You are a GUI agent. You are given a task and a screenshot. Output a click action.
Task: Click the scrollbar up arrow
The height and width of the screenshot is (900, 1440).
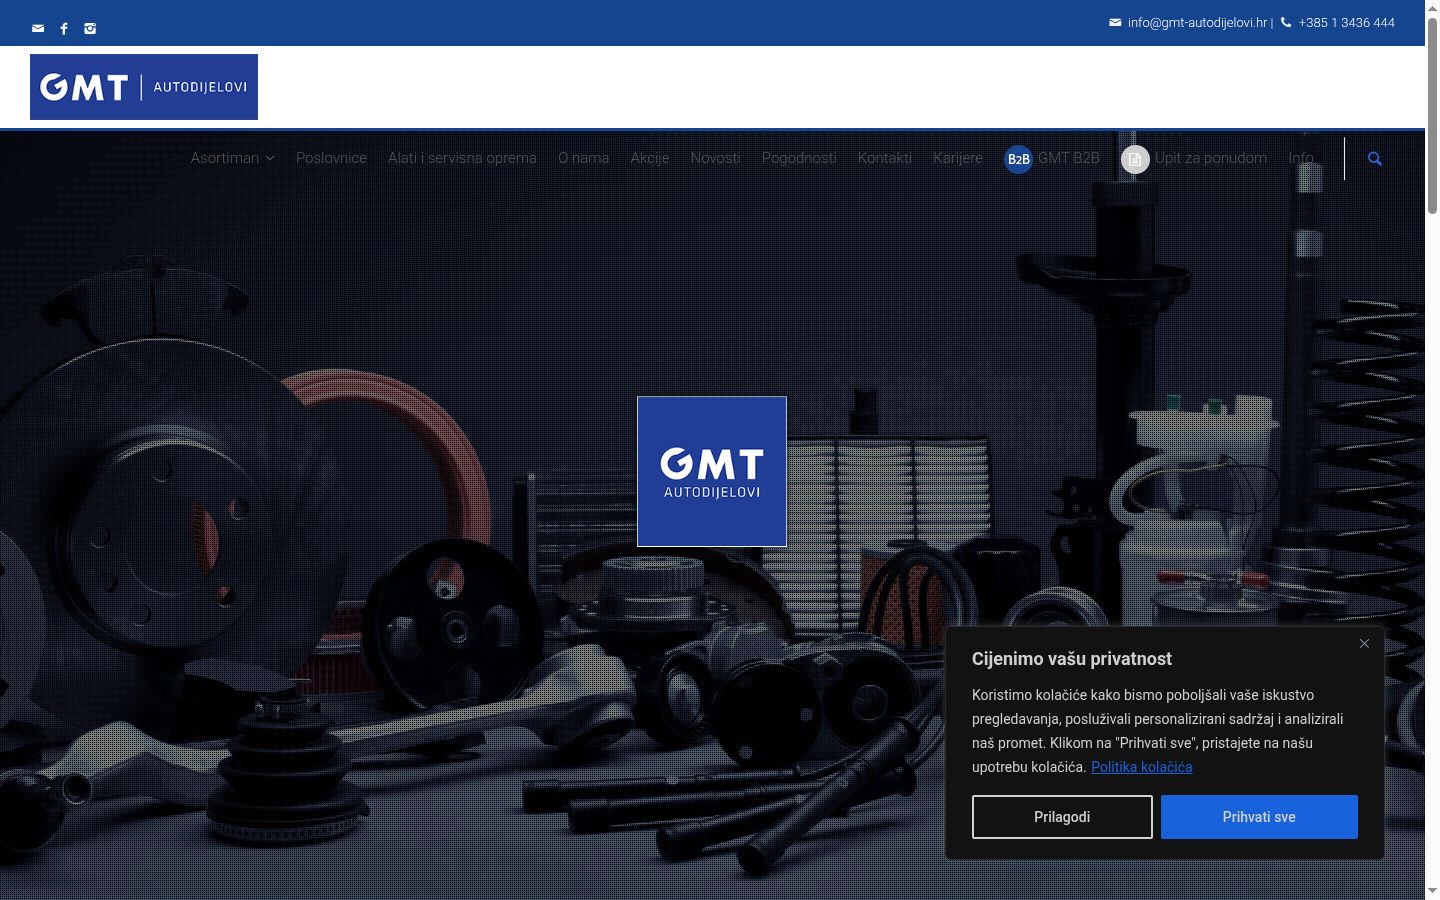[x=1432, y=7]
